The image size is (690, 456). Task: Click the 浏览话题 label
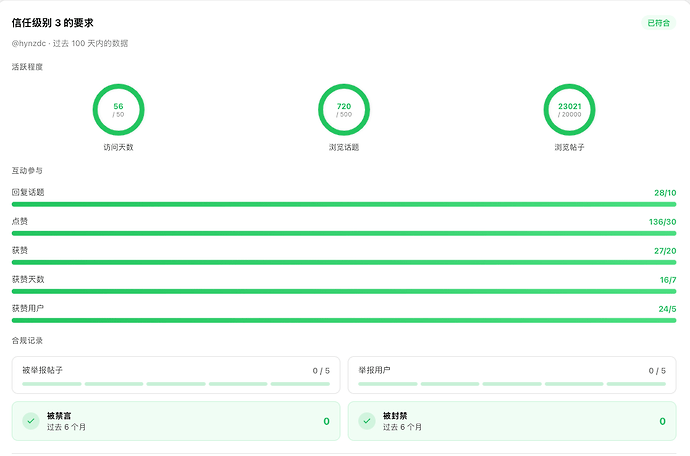point(344,147)
